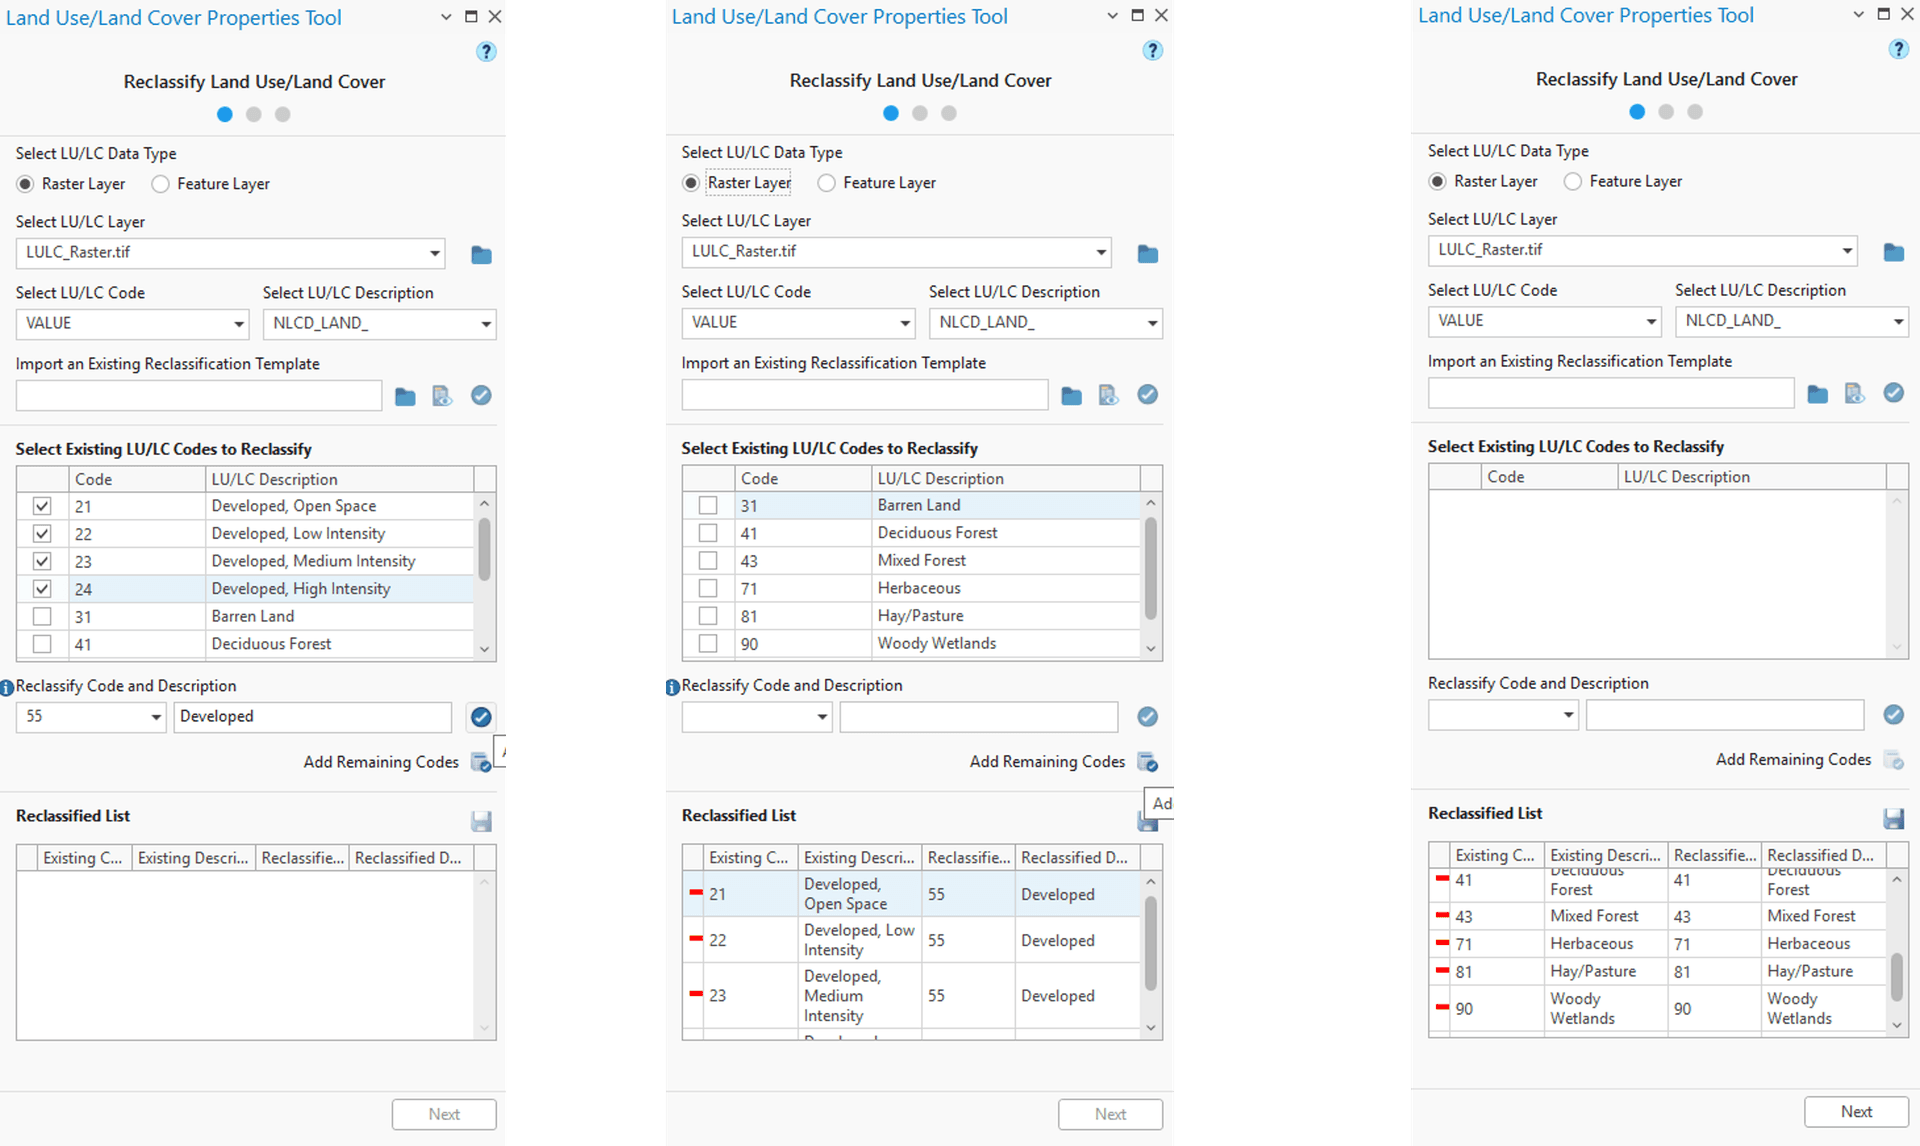Screen dimensions: 1920x1146
Task: Click the Next button in the left panel
Action: [x=444, y=1114]
